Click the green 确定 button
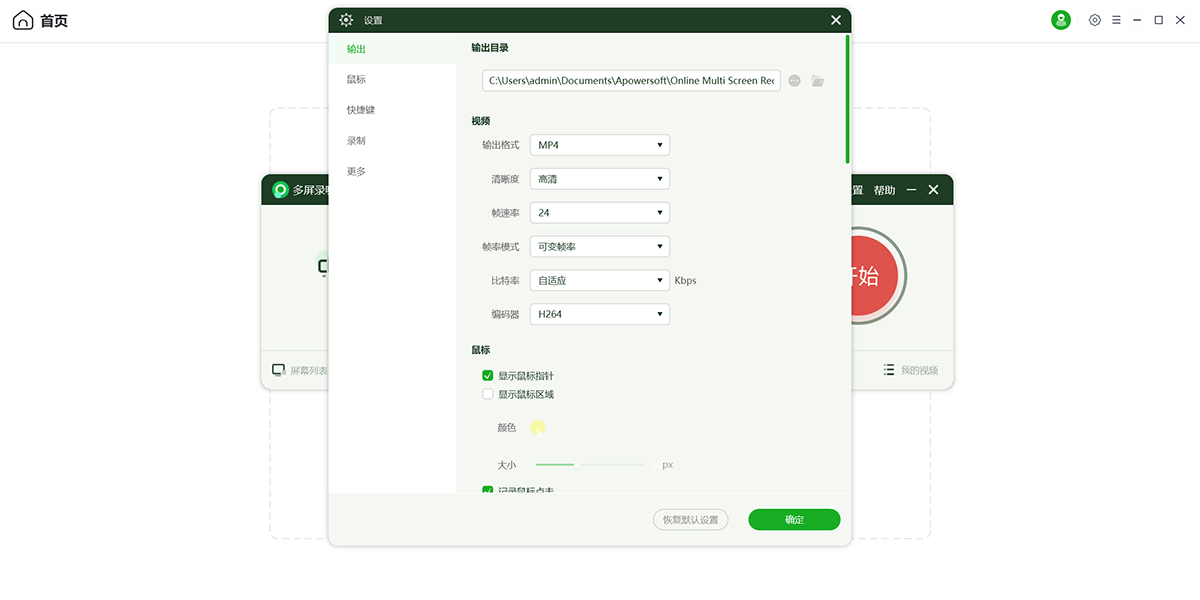 click(x=794, y=520)
